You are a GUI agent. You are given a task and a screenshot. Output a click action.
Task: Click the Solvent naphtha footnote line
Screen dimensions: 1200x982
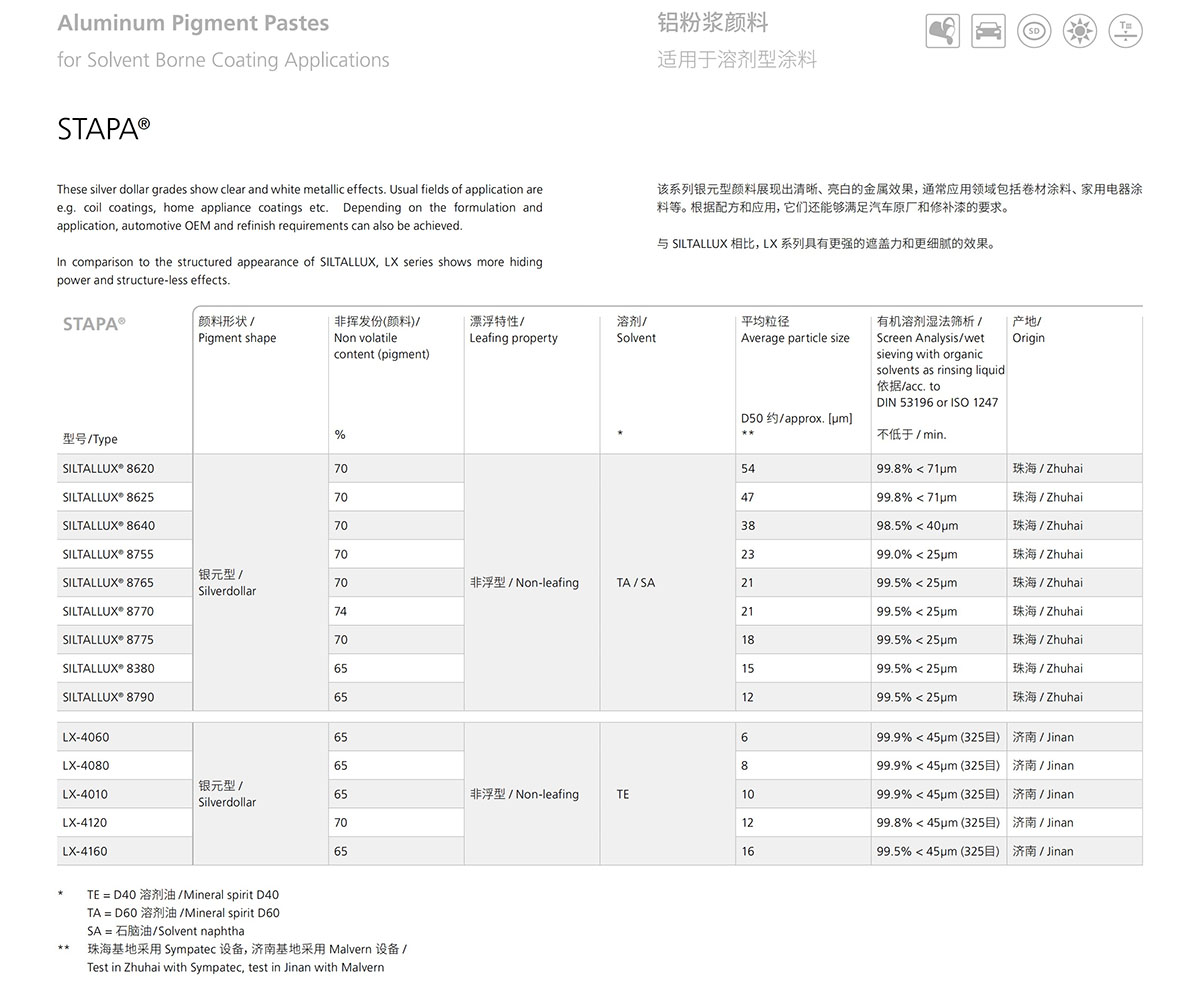(166, 931)
